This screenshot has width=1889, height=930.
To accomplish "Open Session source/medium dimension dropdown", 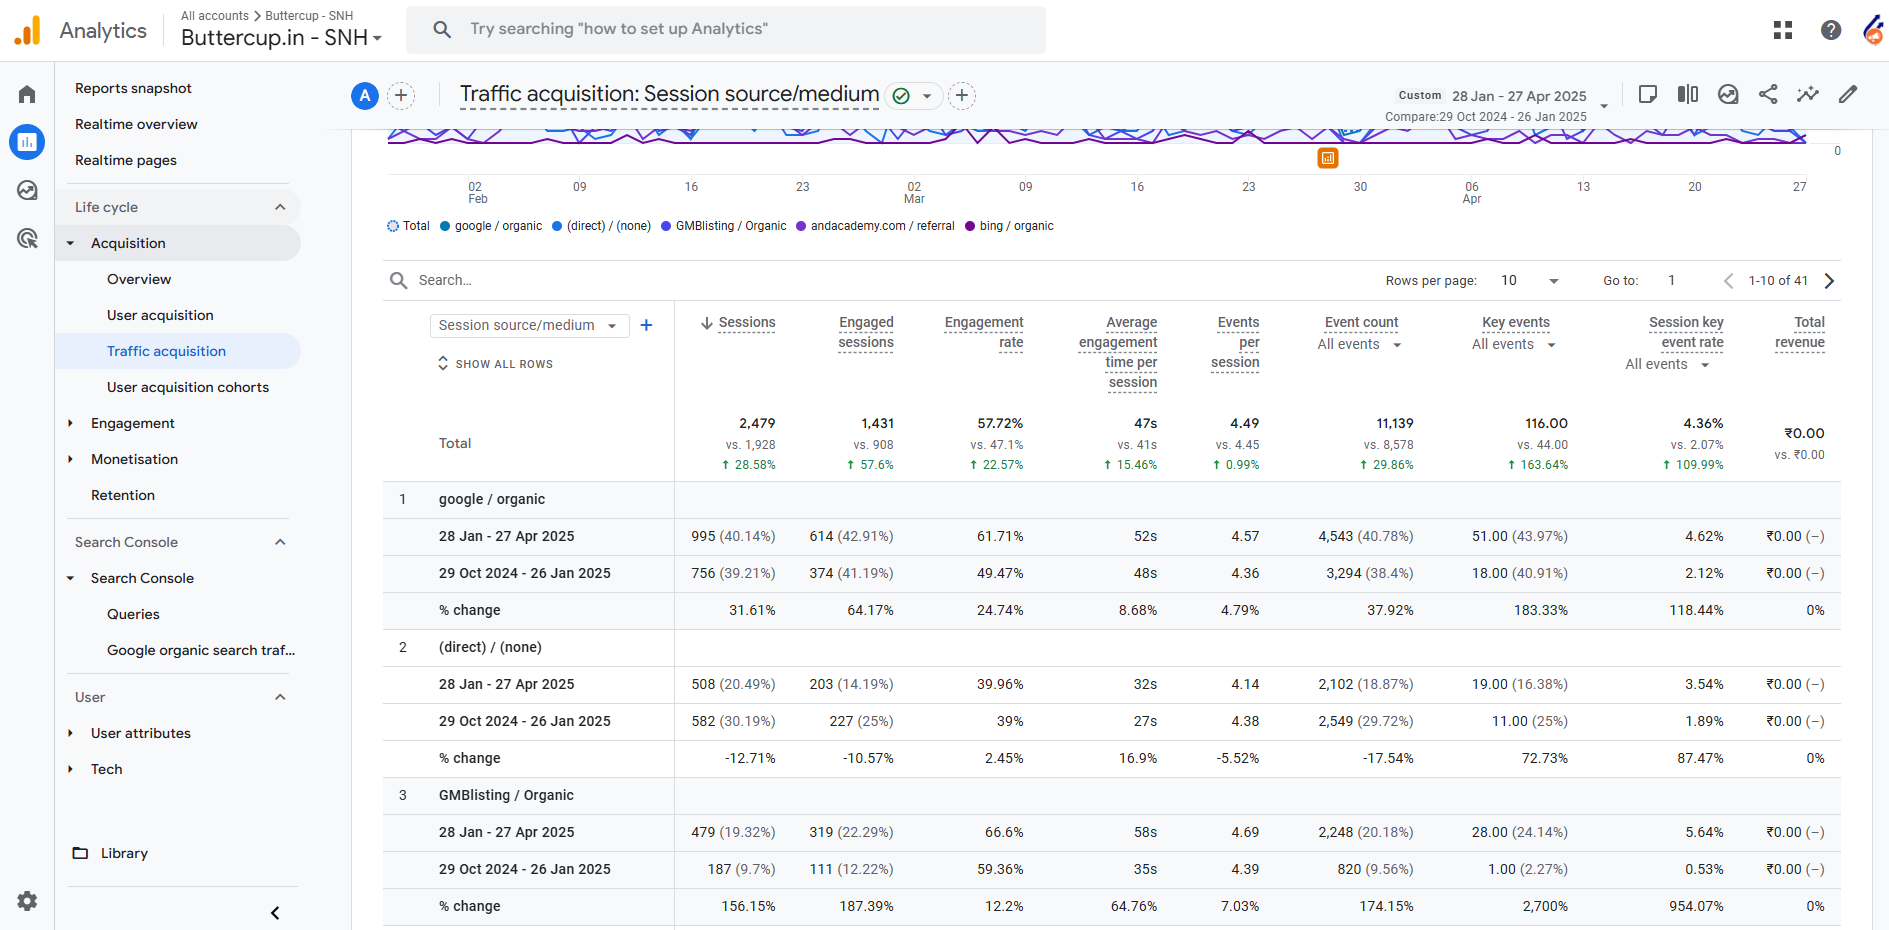I will click(x=529, y=326).
